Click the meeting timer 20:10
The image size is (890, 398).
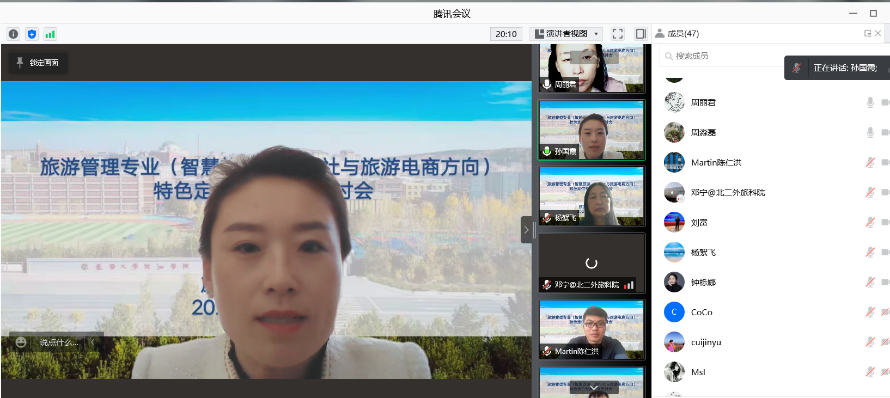506,34
